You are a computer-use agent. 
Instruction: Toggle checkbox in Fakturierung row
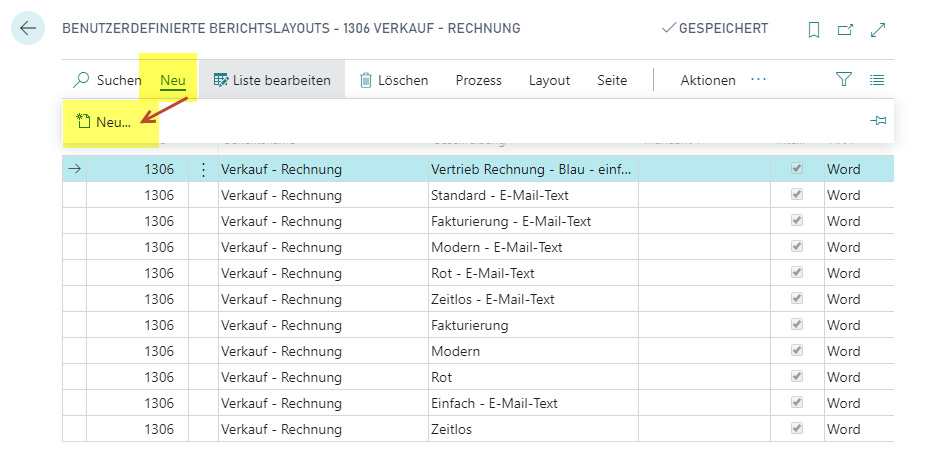797,325
